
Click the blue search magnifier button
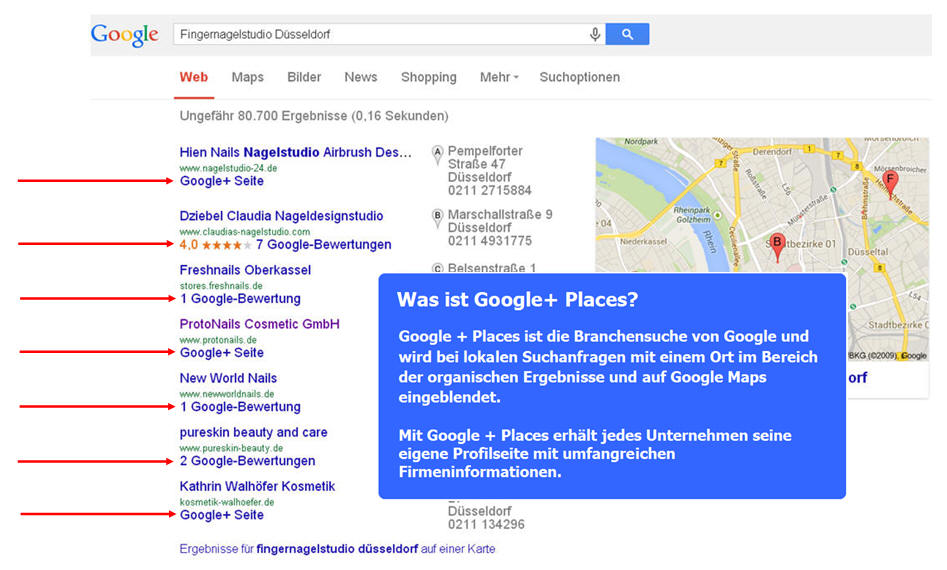[627, 34]
